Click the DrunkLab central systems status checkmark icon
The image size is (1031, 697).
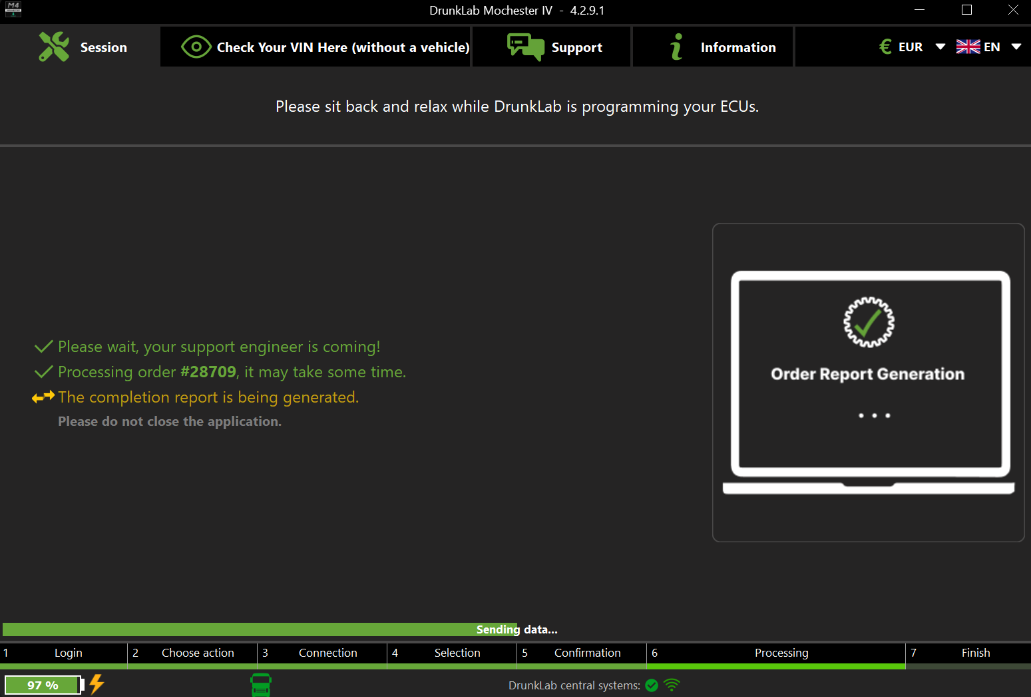(652, 685)
